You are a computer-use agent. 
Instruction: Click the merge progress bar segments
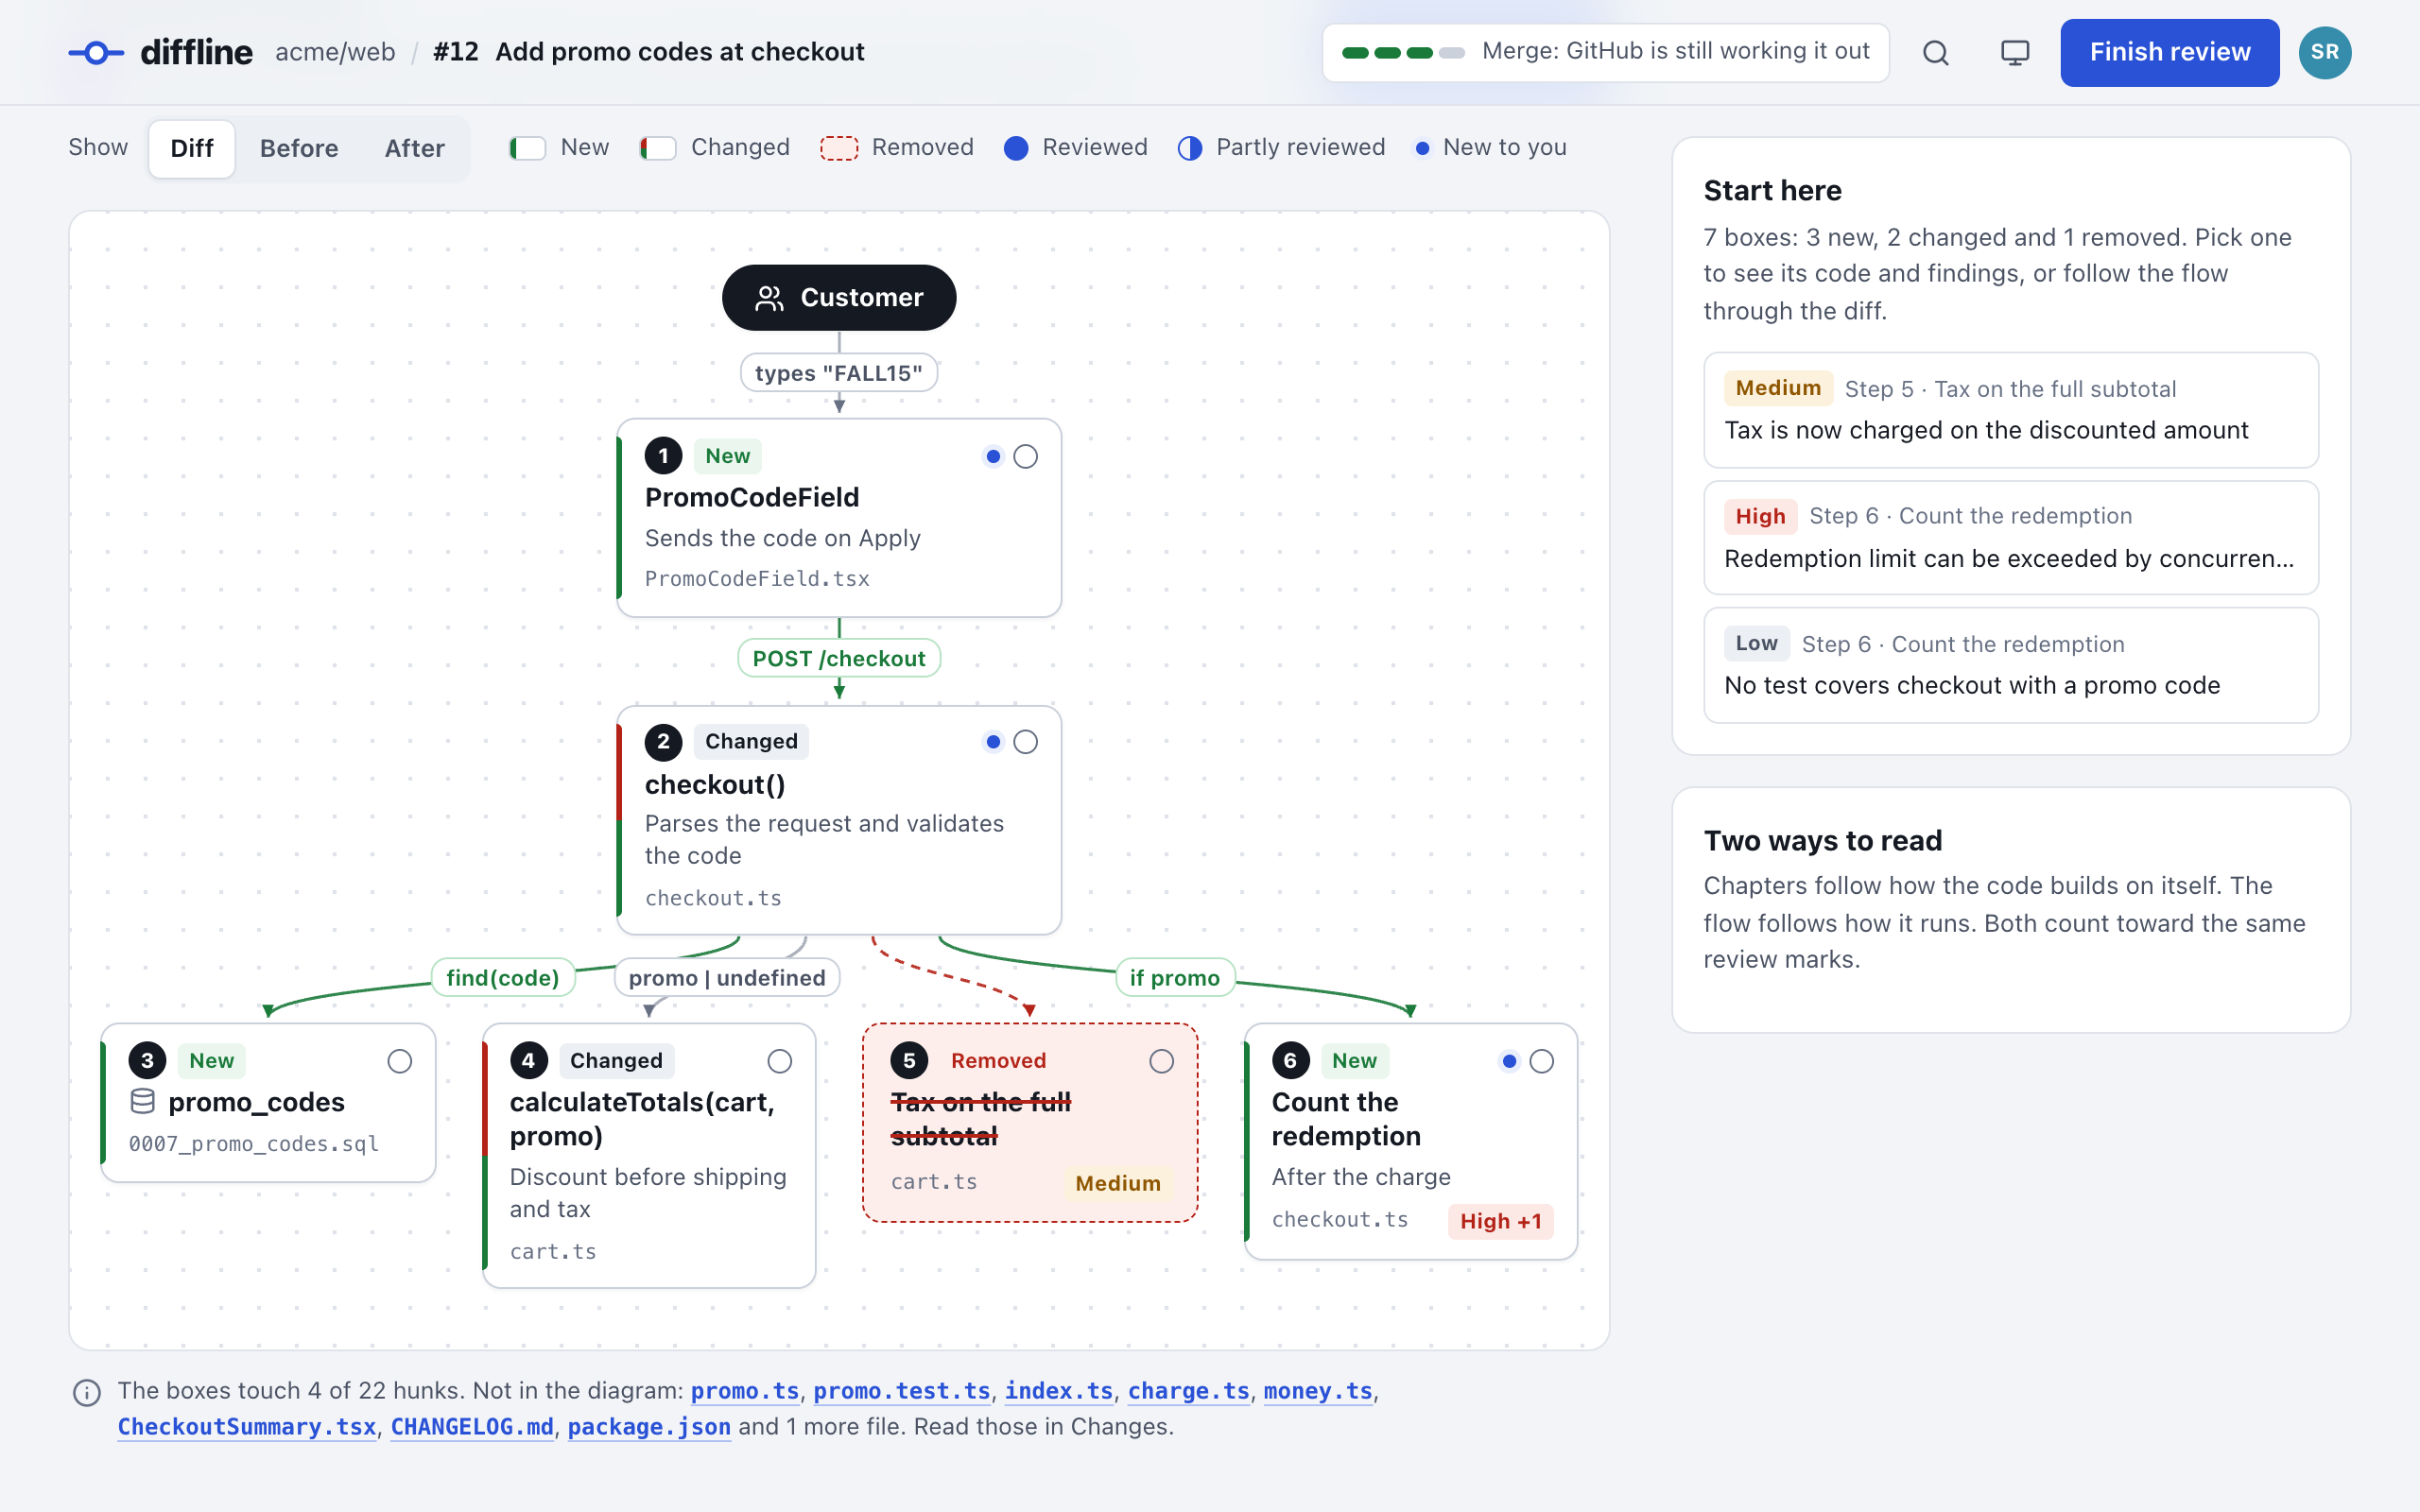pos(1403,52)
